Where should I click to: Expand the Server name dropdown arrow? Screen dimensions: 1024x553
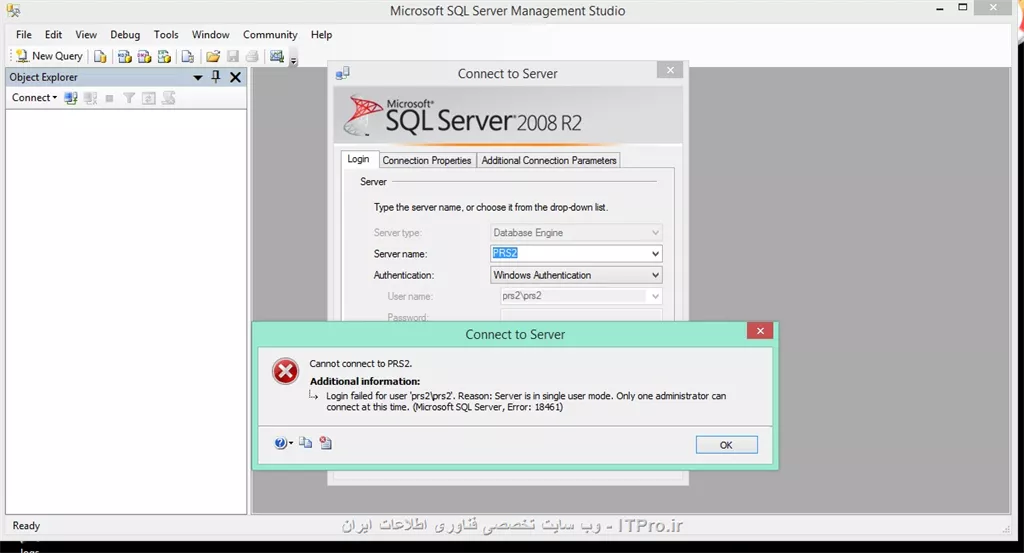[654, 253]
